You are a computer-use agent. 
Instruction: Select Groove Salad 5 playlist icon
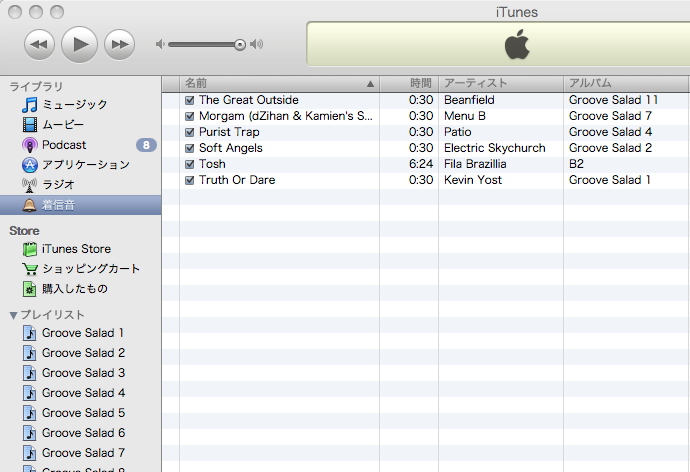click(29, 413)
